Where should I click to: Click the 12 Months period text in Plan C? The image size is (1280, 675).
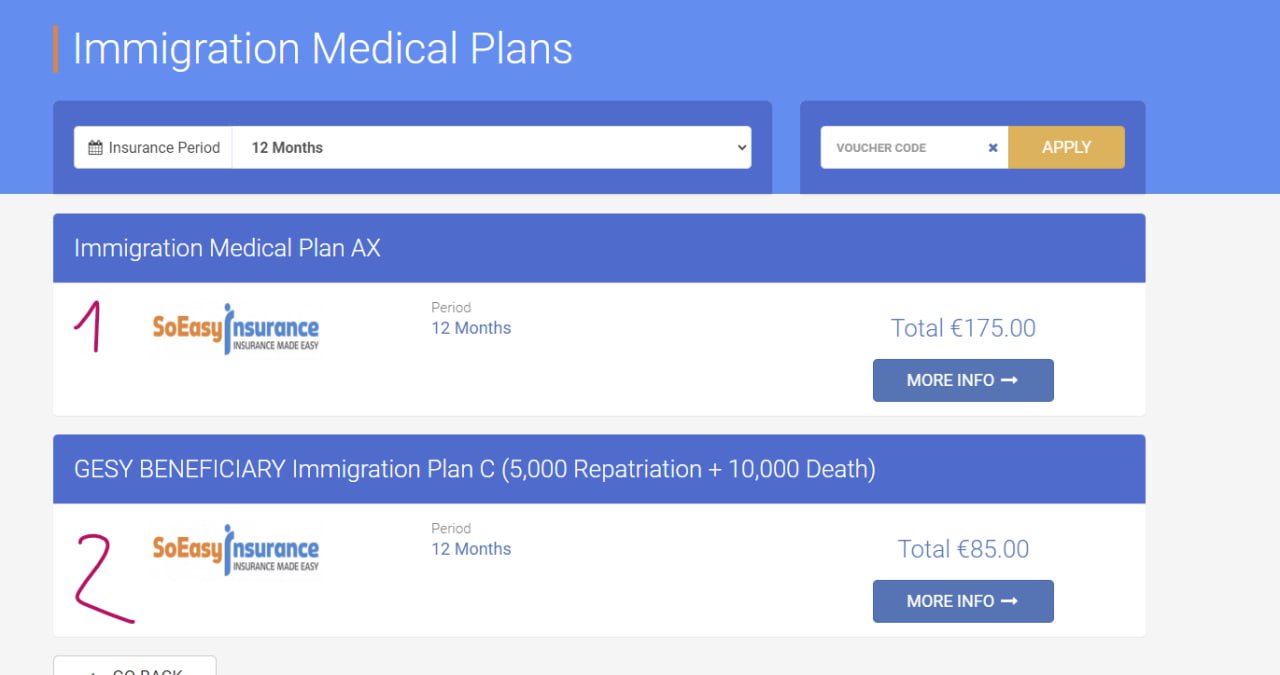(471, 549)
